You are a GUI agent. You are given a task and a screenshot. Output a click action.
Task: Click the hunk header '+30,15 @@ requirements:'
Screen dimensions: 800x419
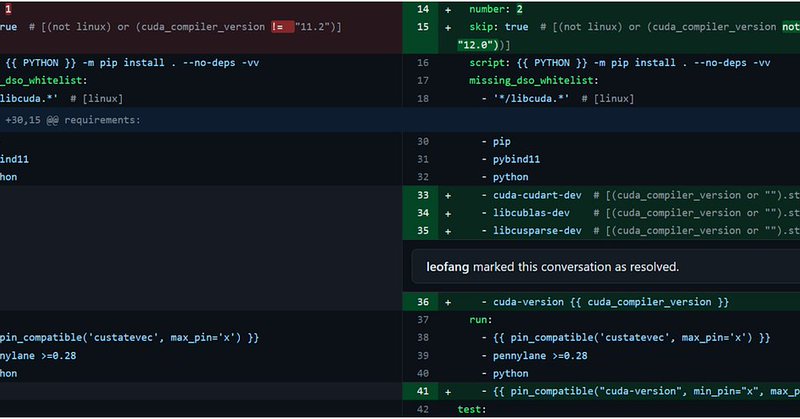click(72, 120)
